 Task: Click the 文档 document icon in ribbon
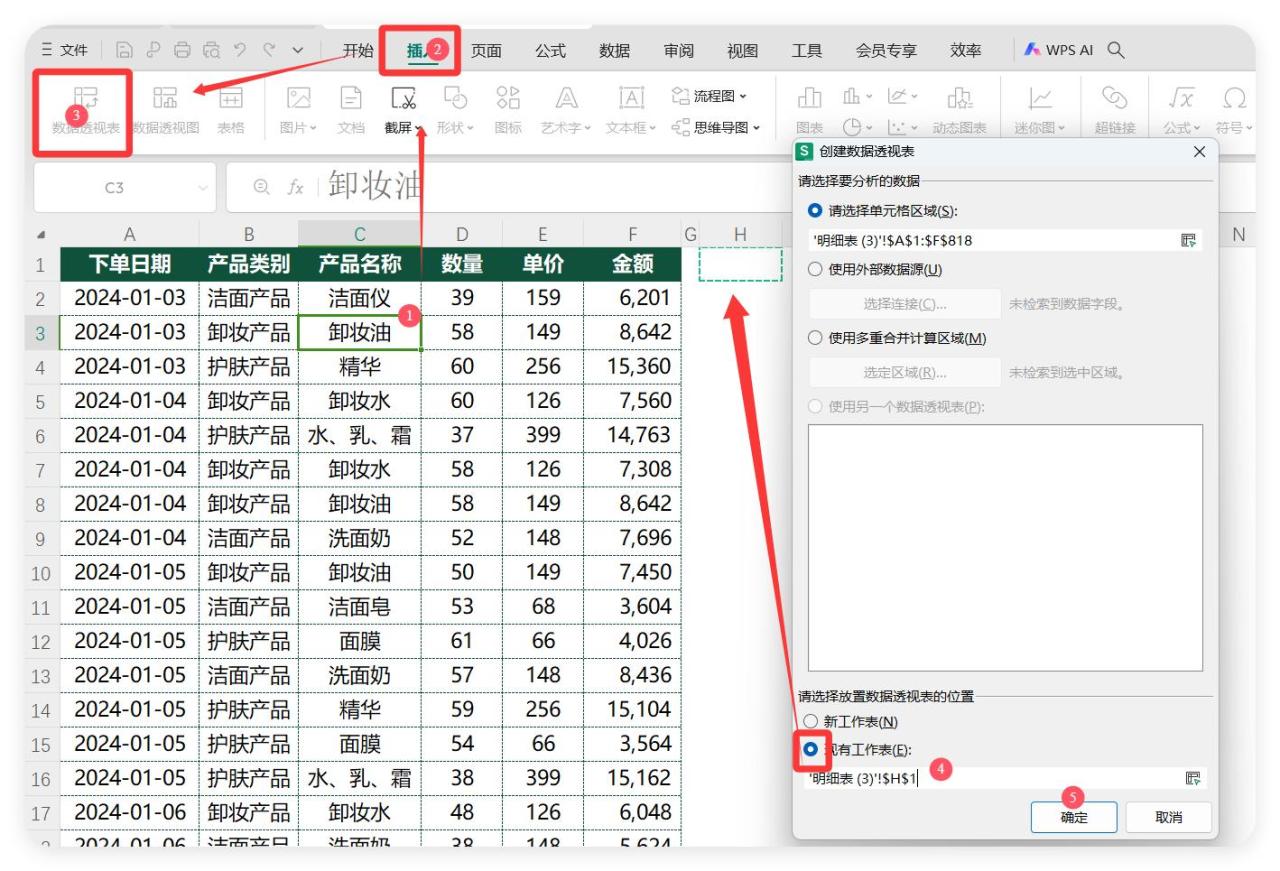(x=351, y=98)
